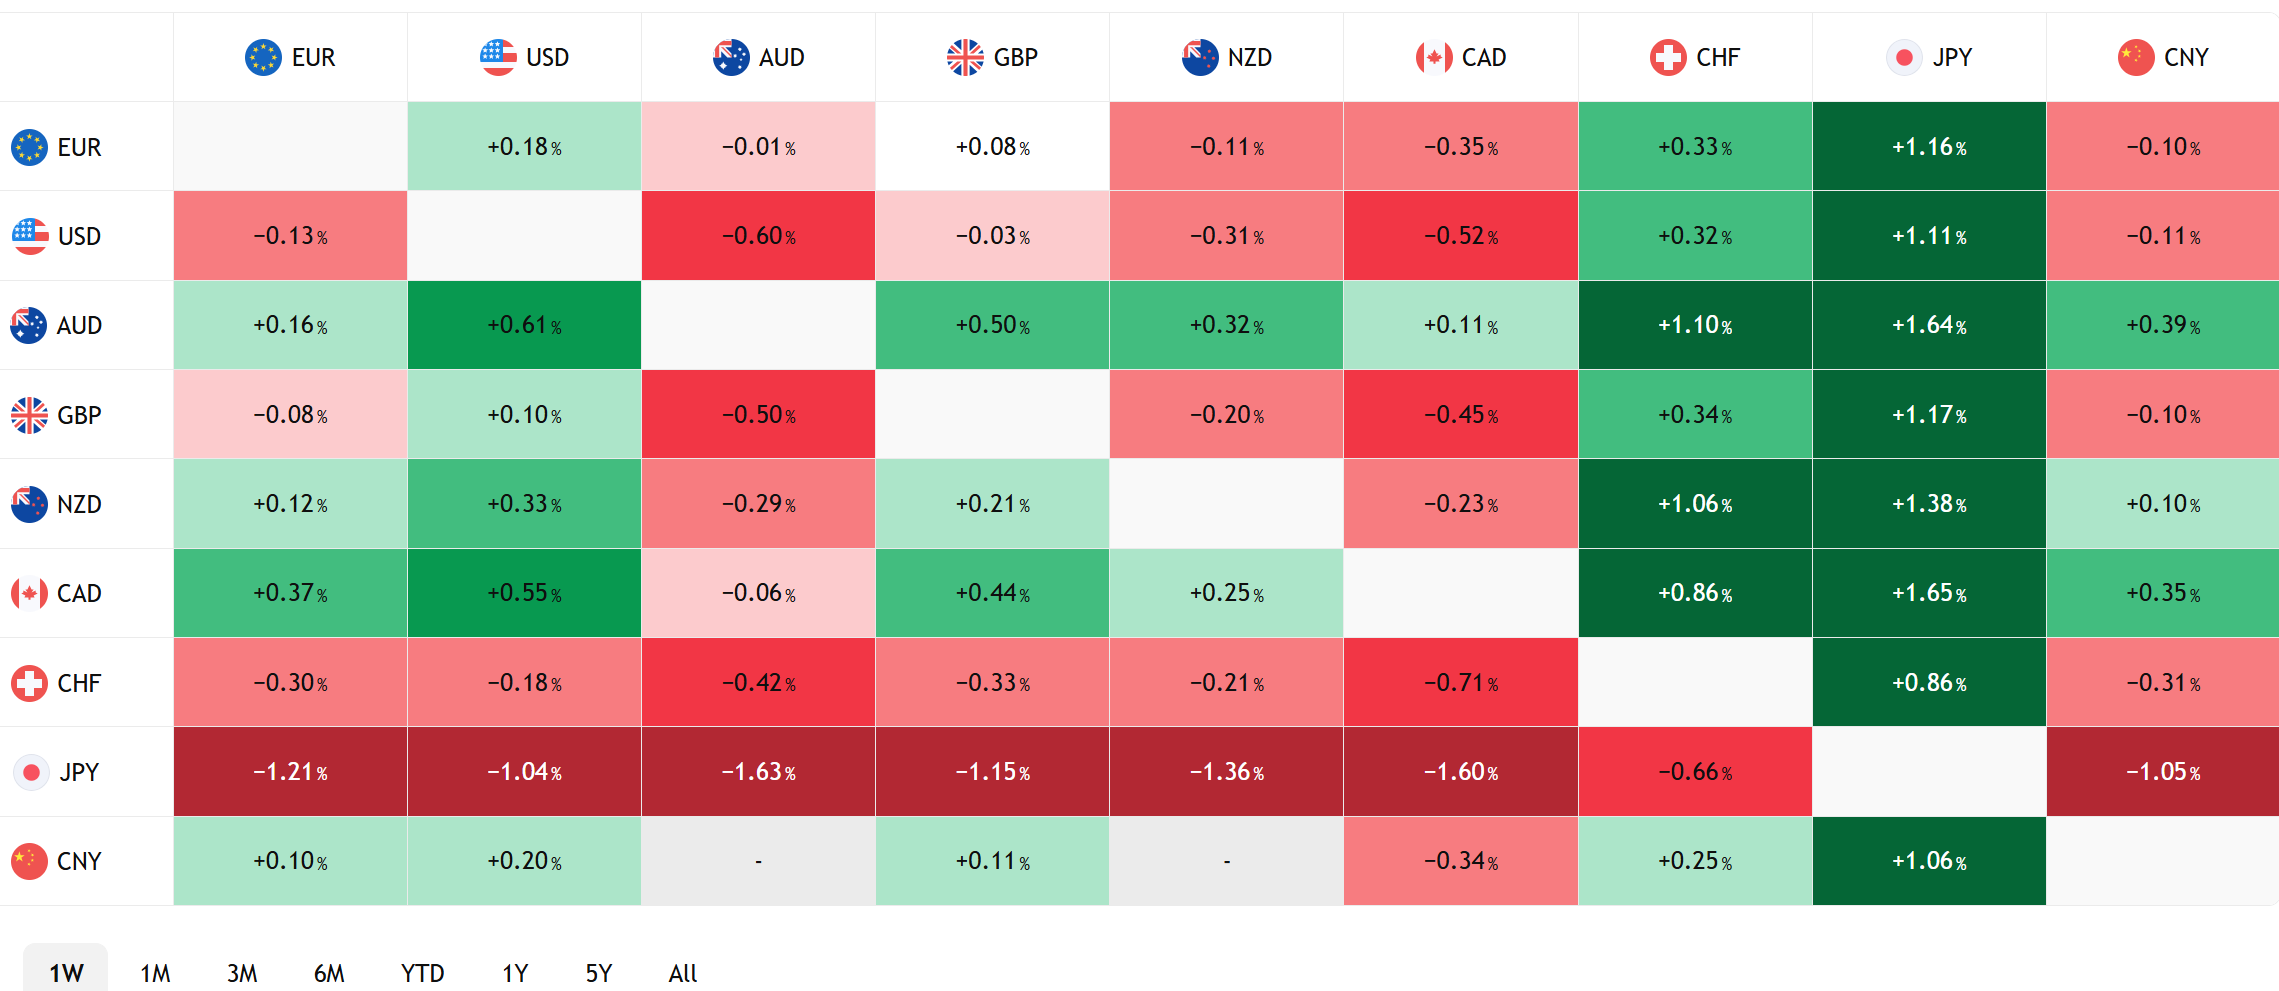The image size is (2279, 991).
Task: Select the AUD flag icon in the left column
Action: pyautogui.click(x=29, y=326)
